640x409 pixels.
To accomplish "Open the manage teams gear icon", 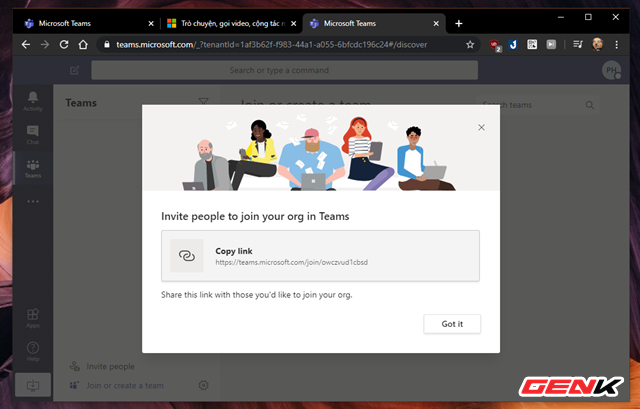I will (203, 385).
